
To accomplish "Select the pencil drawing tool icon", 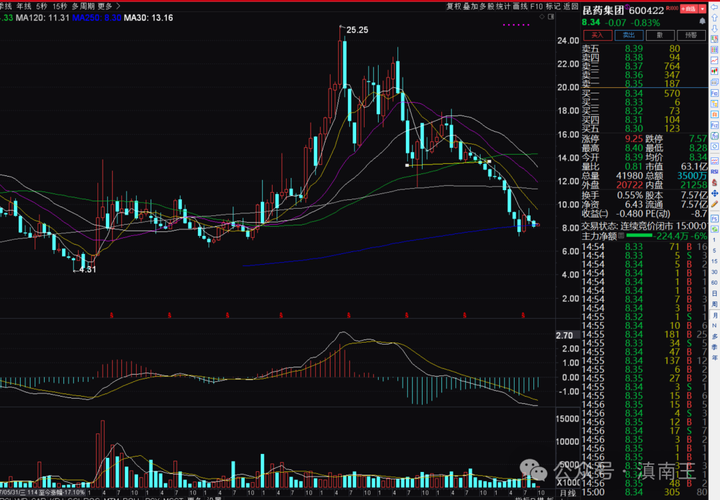I will tap(714, 204).
